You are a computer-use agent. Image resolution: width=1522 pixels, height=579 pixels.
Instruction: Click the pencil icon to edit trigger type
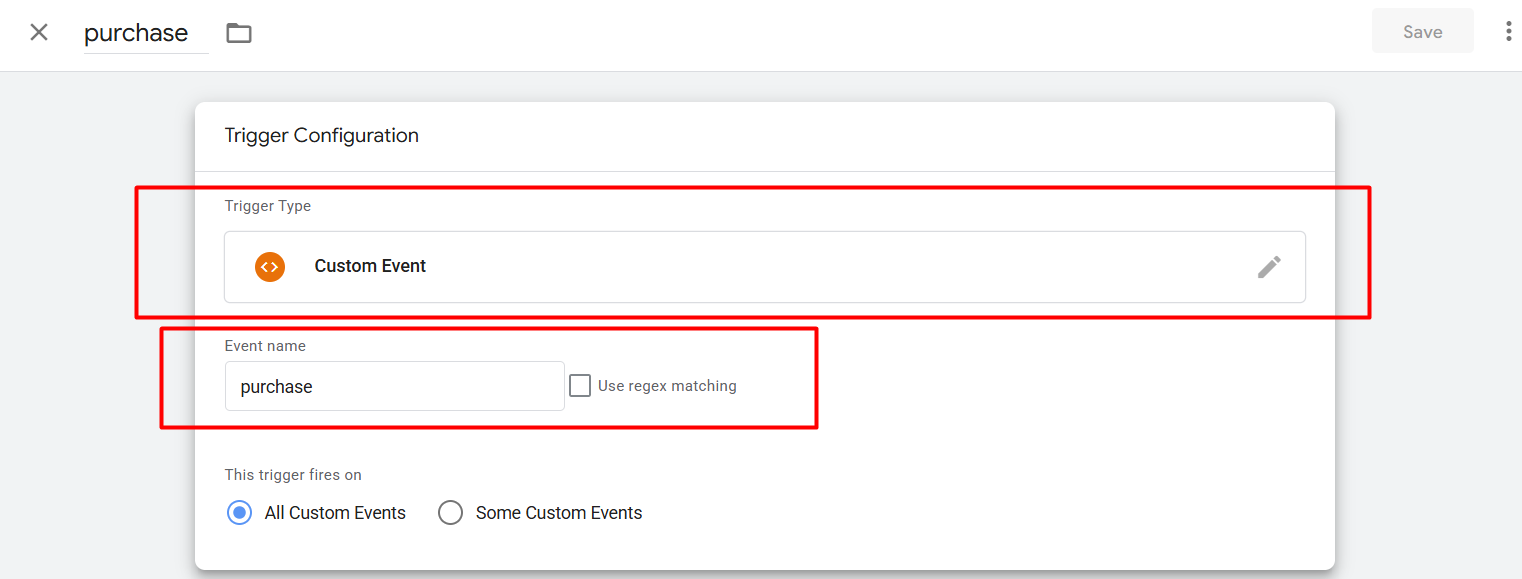[x=1269, y=267]
